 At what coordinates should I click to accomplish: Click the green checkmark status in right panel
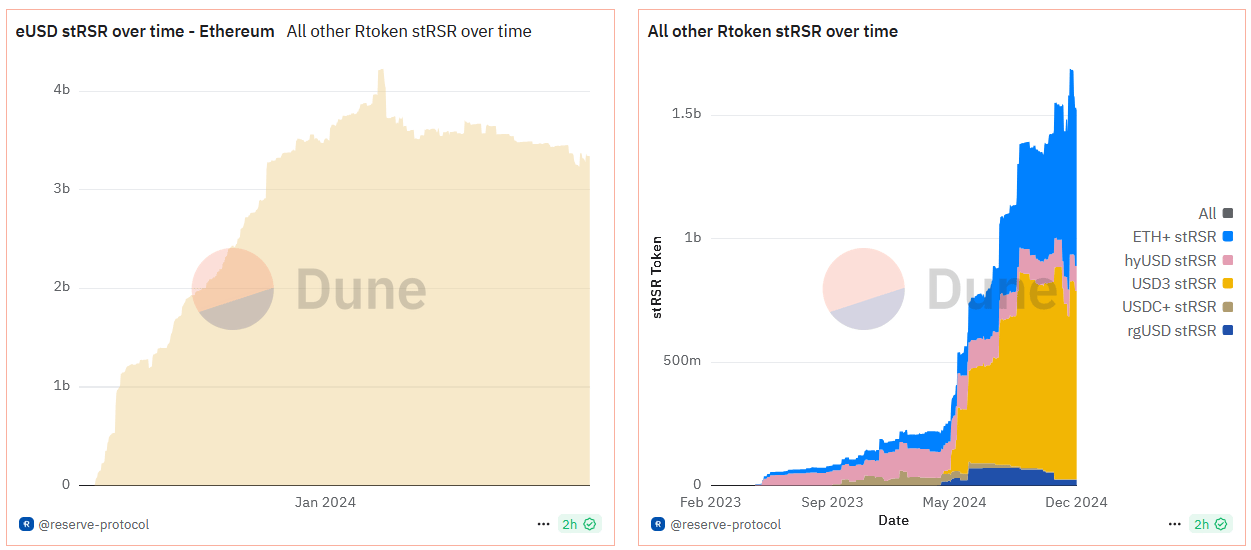(1222, 524)
